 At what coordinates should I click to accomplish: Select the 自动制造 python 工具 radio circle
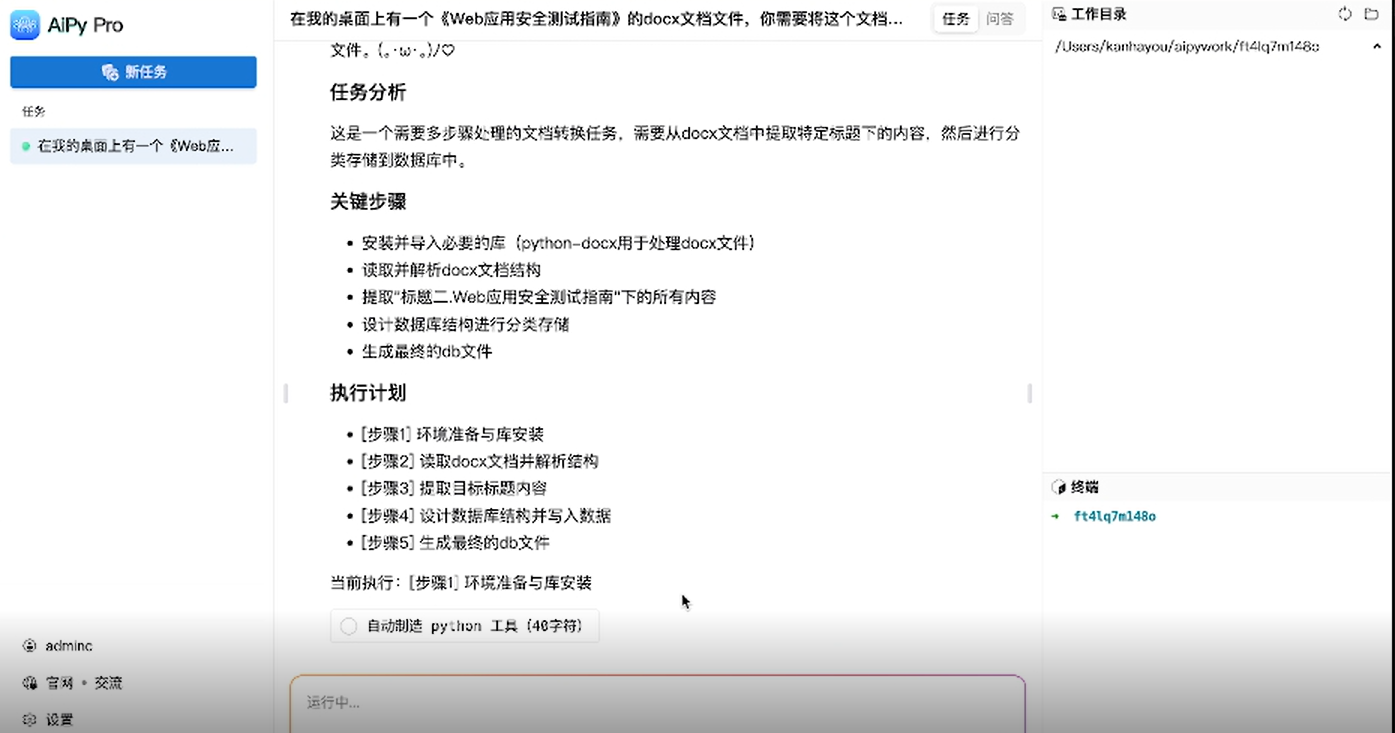click(x=348, y=625)
